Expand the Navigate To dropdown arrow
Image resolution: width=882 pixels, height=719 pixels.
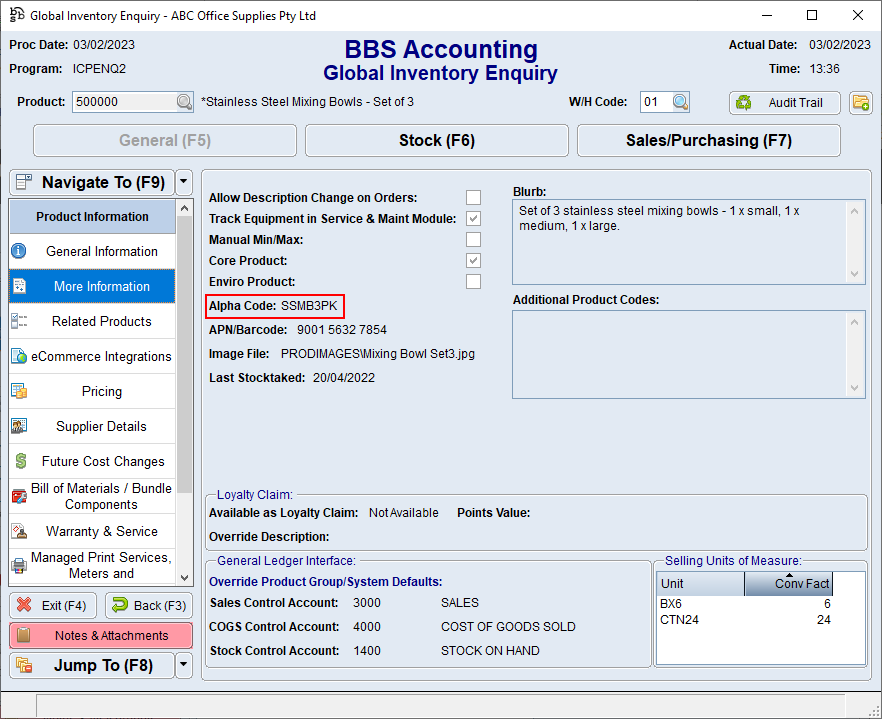[x=182, y=182]
